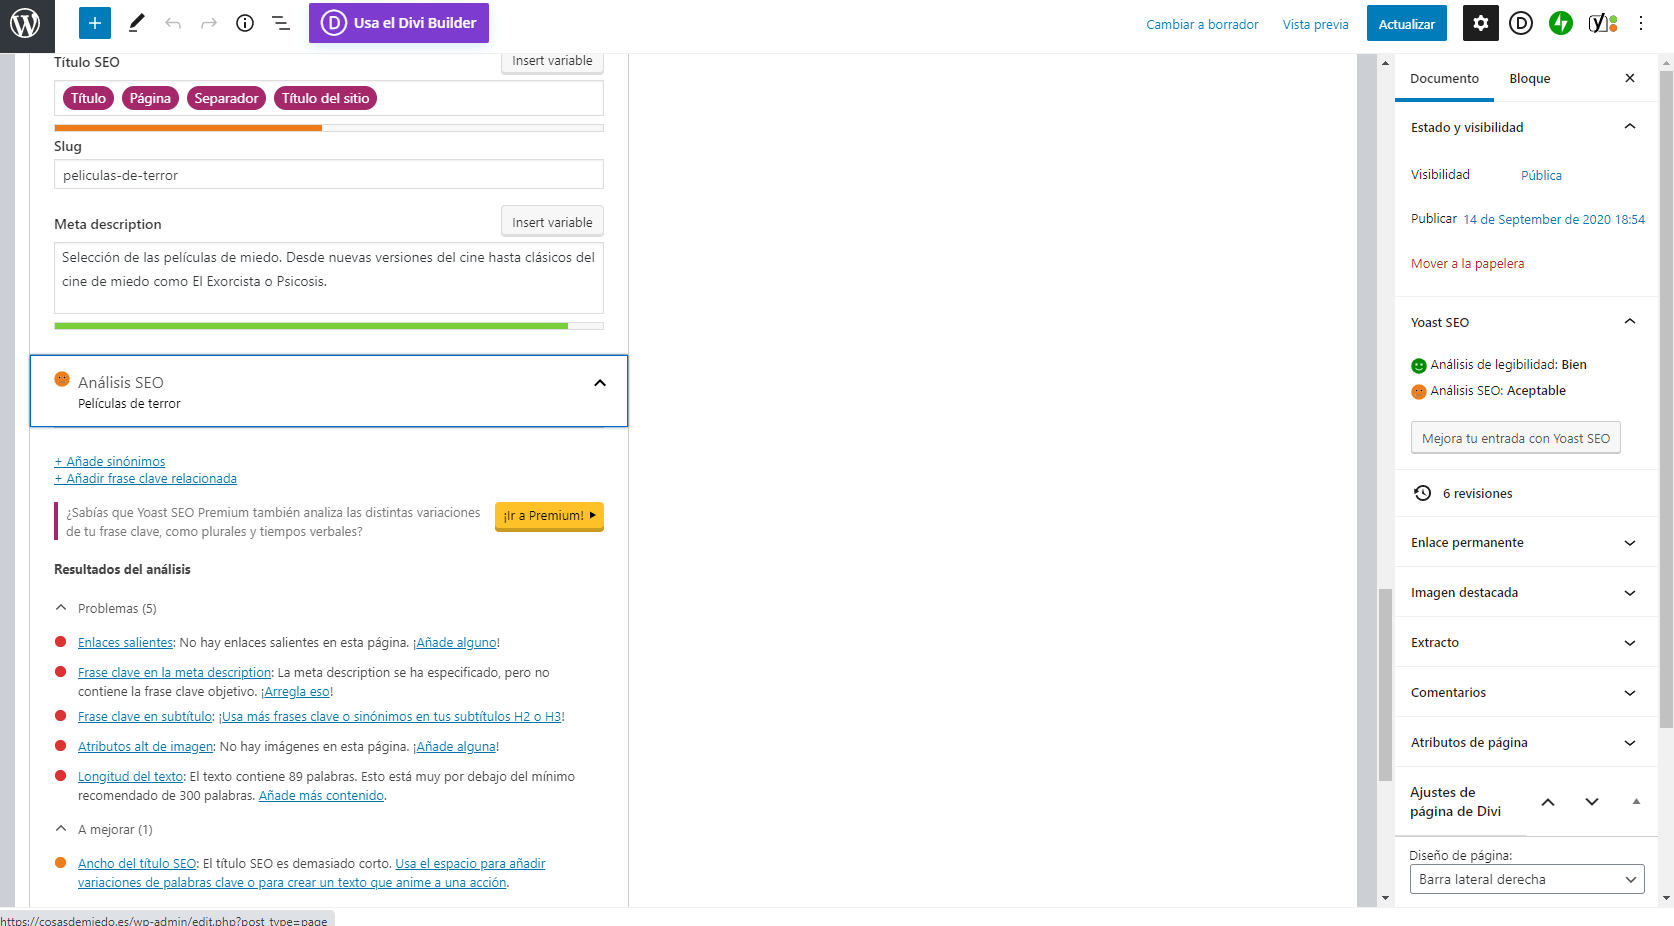Select the Título del sitio variable tag
This screenshot has width=1674, height=926.
[325, 98]
